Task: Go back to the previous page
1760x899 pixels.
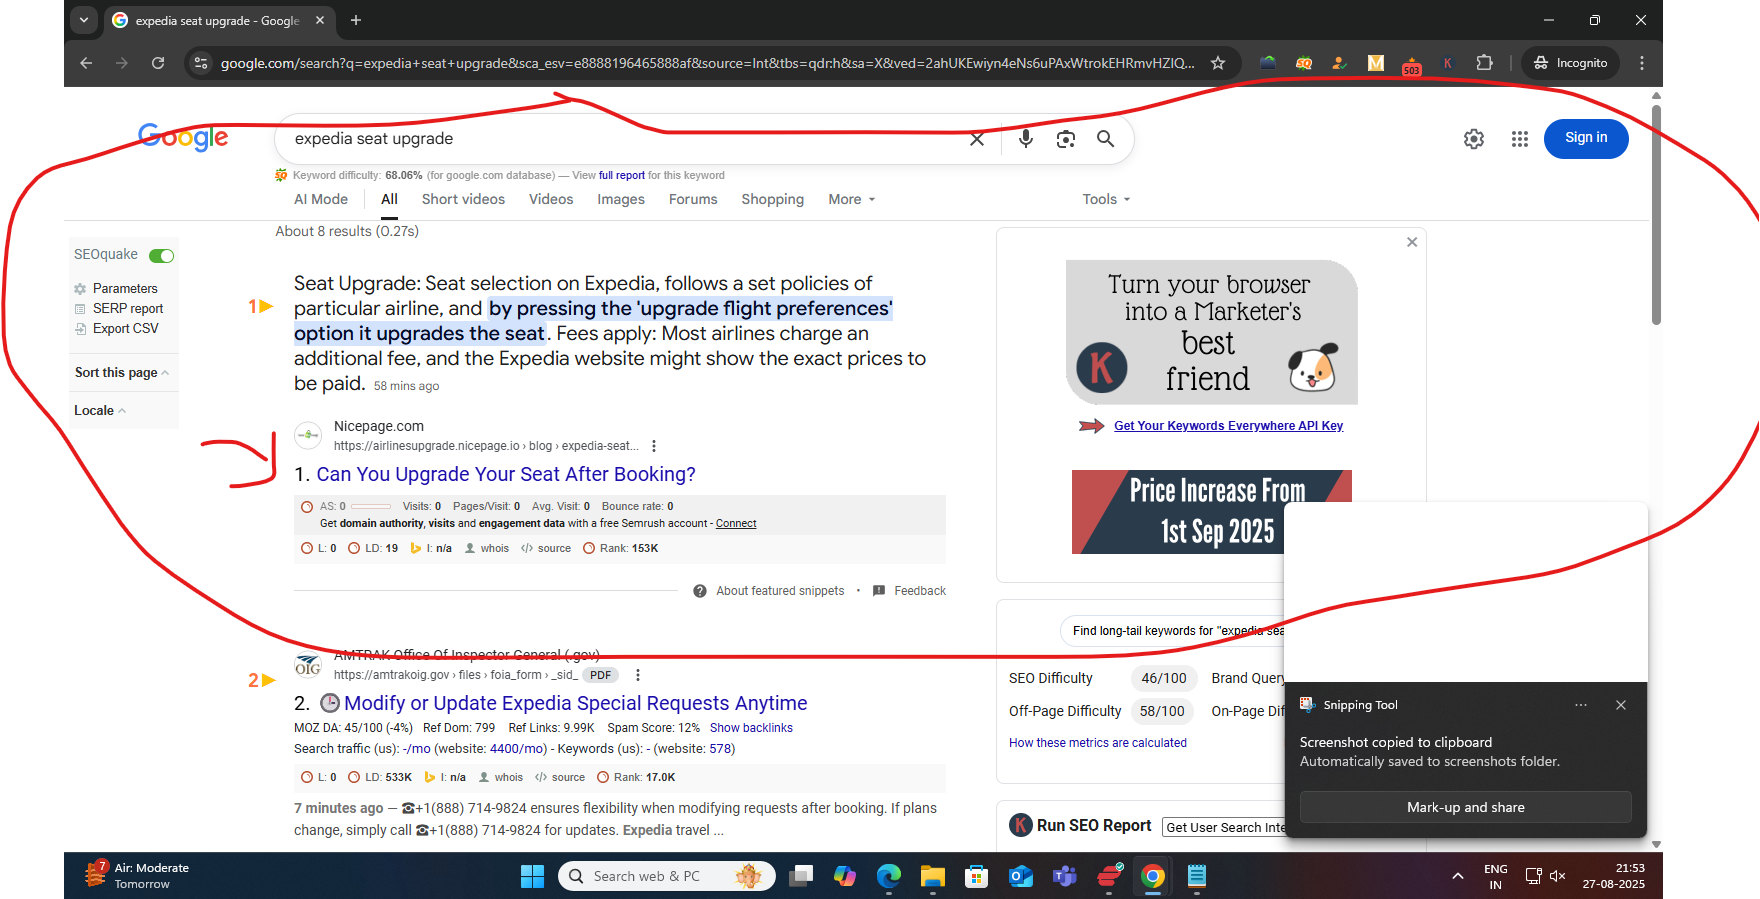Action: click(x=86, y=63)
